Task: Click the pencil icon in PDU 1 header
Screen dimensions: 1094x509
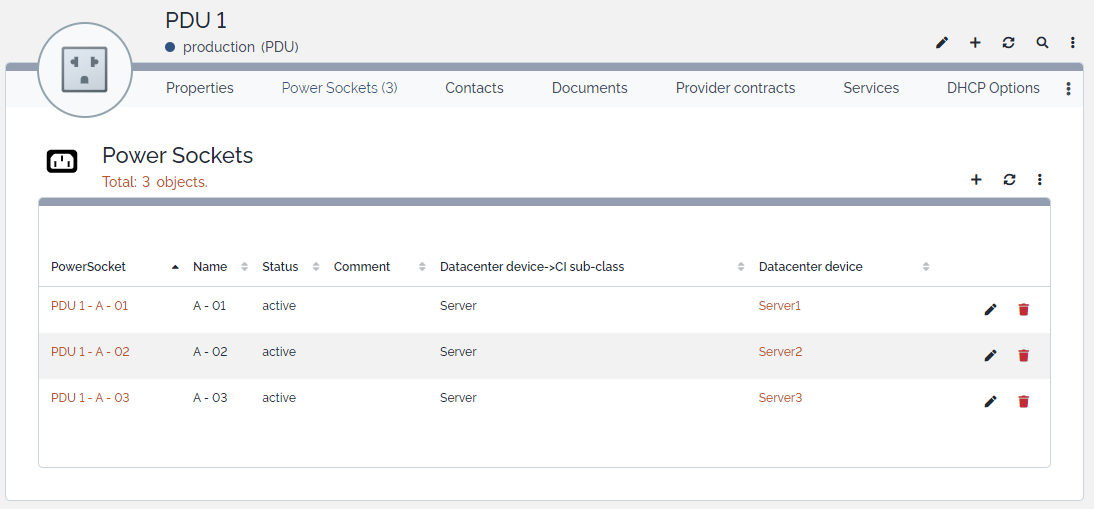Action: click(x=942, y=42)
